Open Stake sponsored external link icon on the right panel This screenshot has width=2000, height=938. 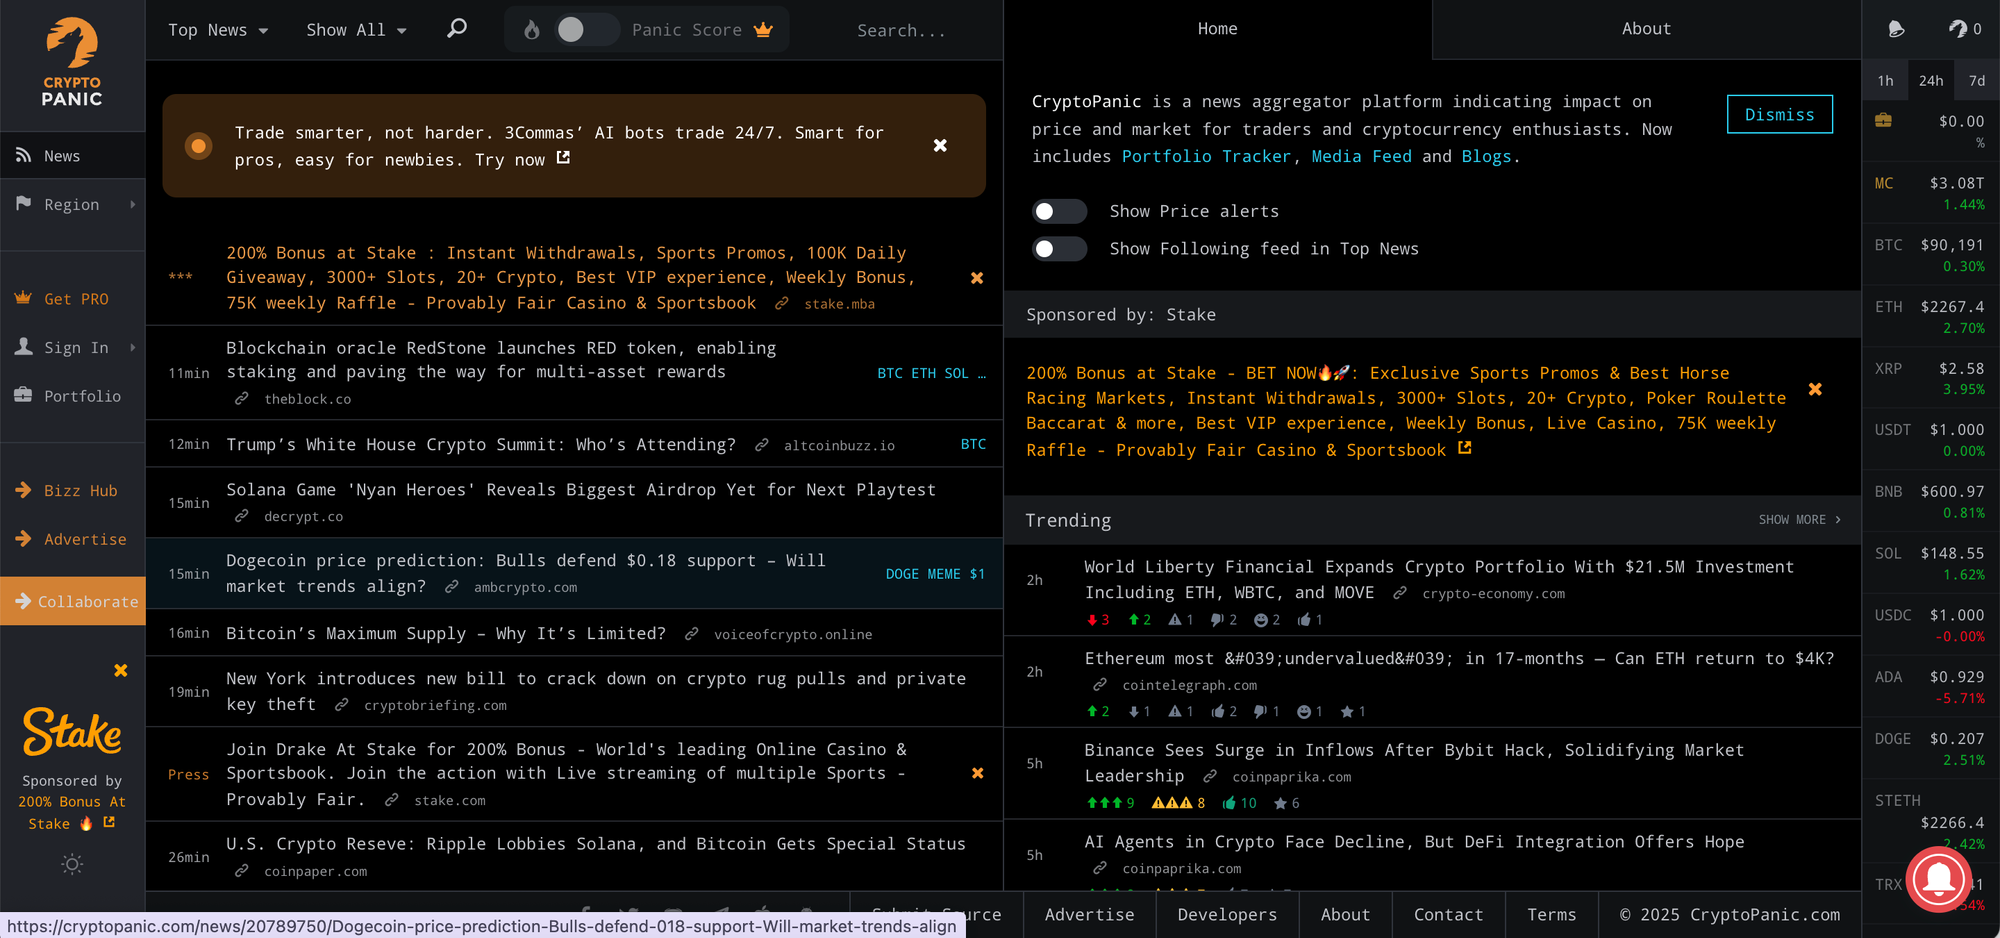(x=1465, y=449)
